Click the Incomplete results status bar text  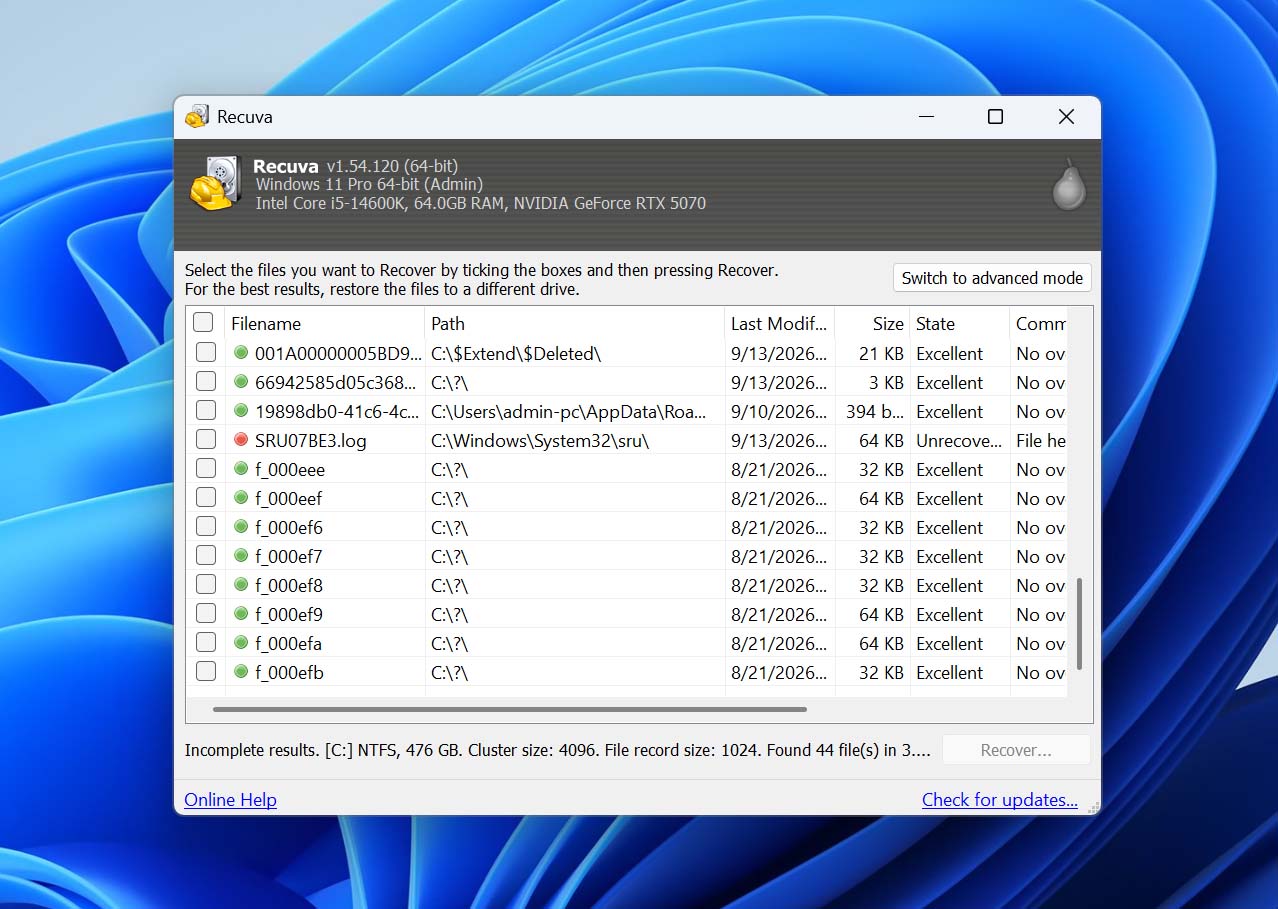pos(558,750)
